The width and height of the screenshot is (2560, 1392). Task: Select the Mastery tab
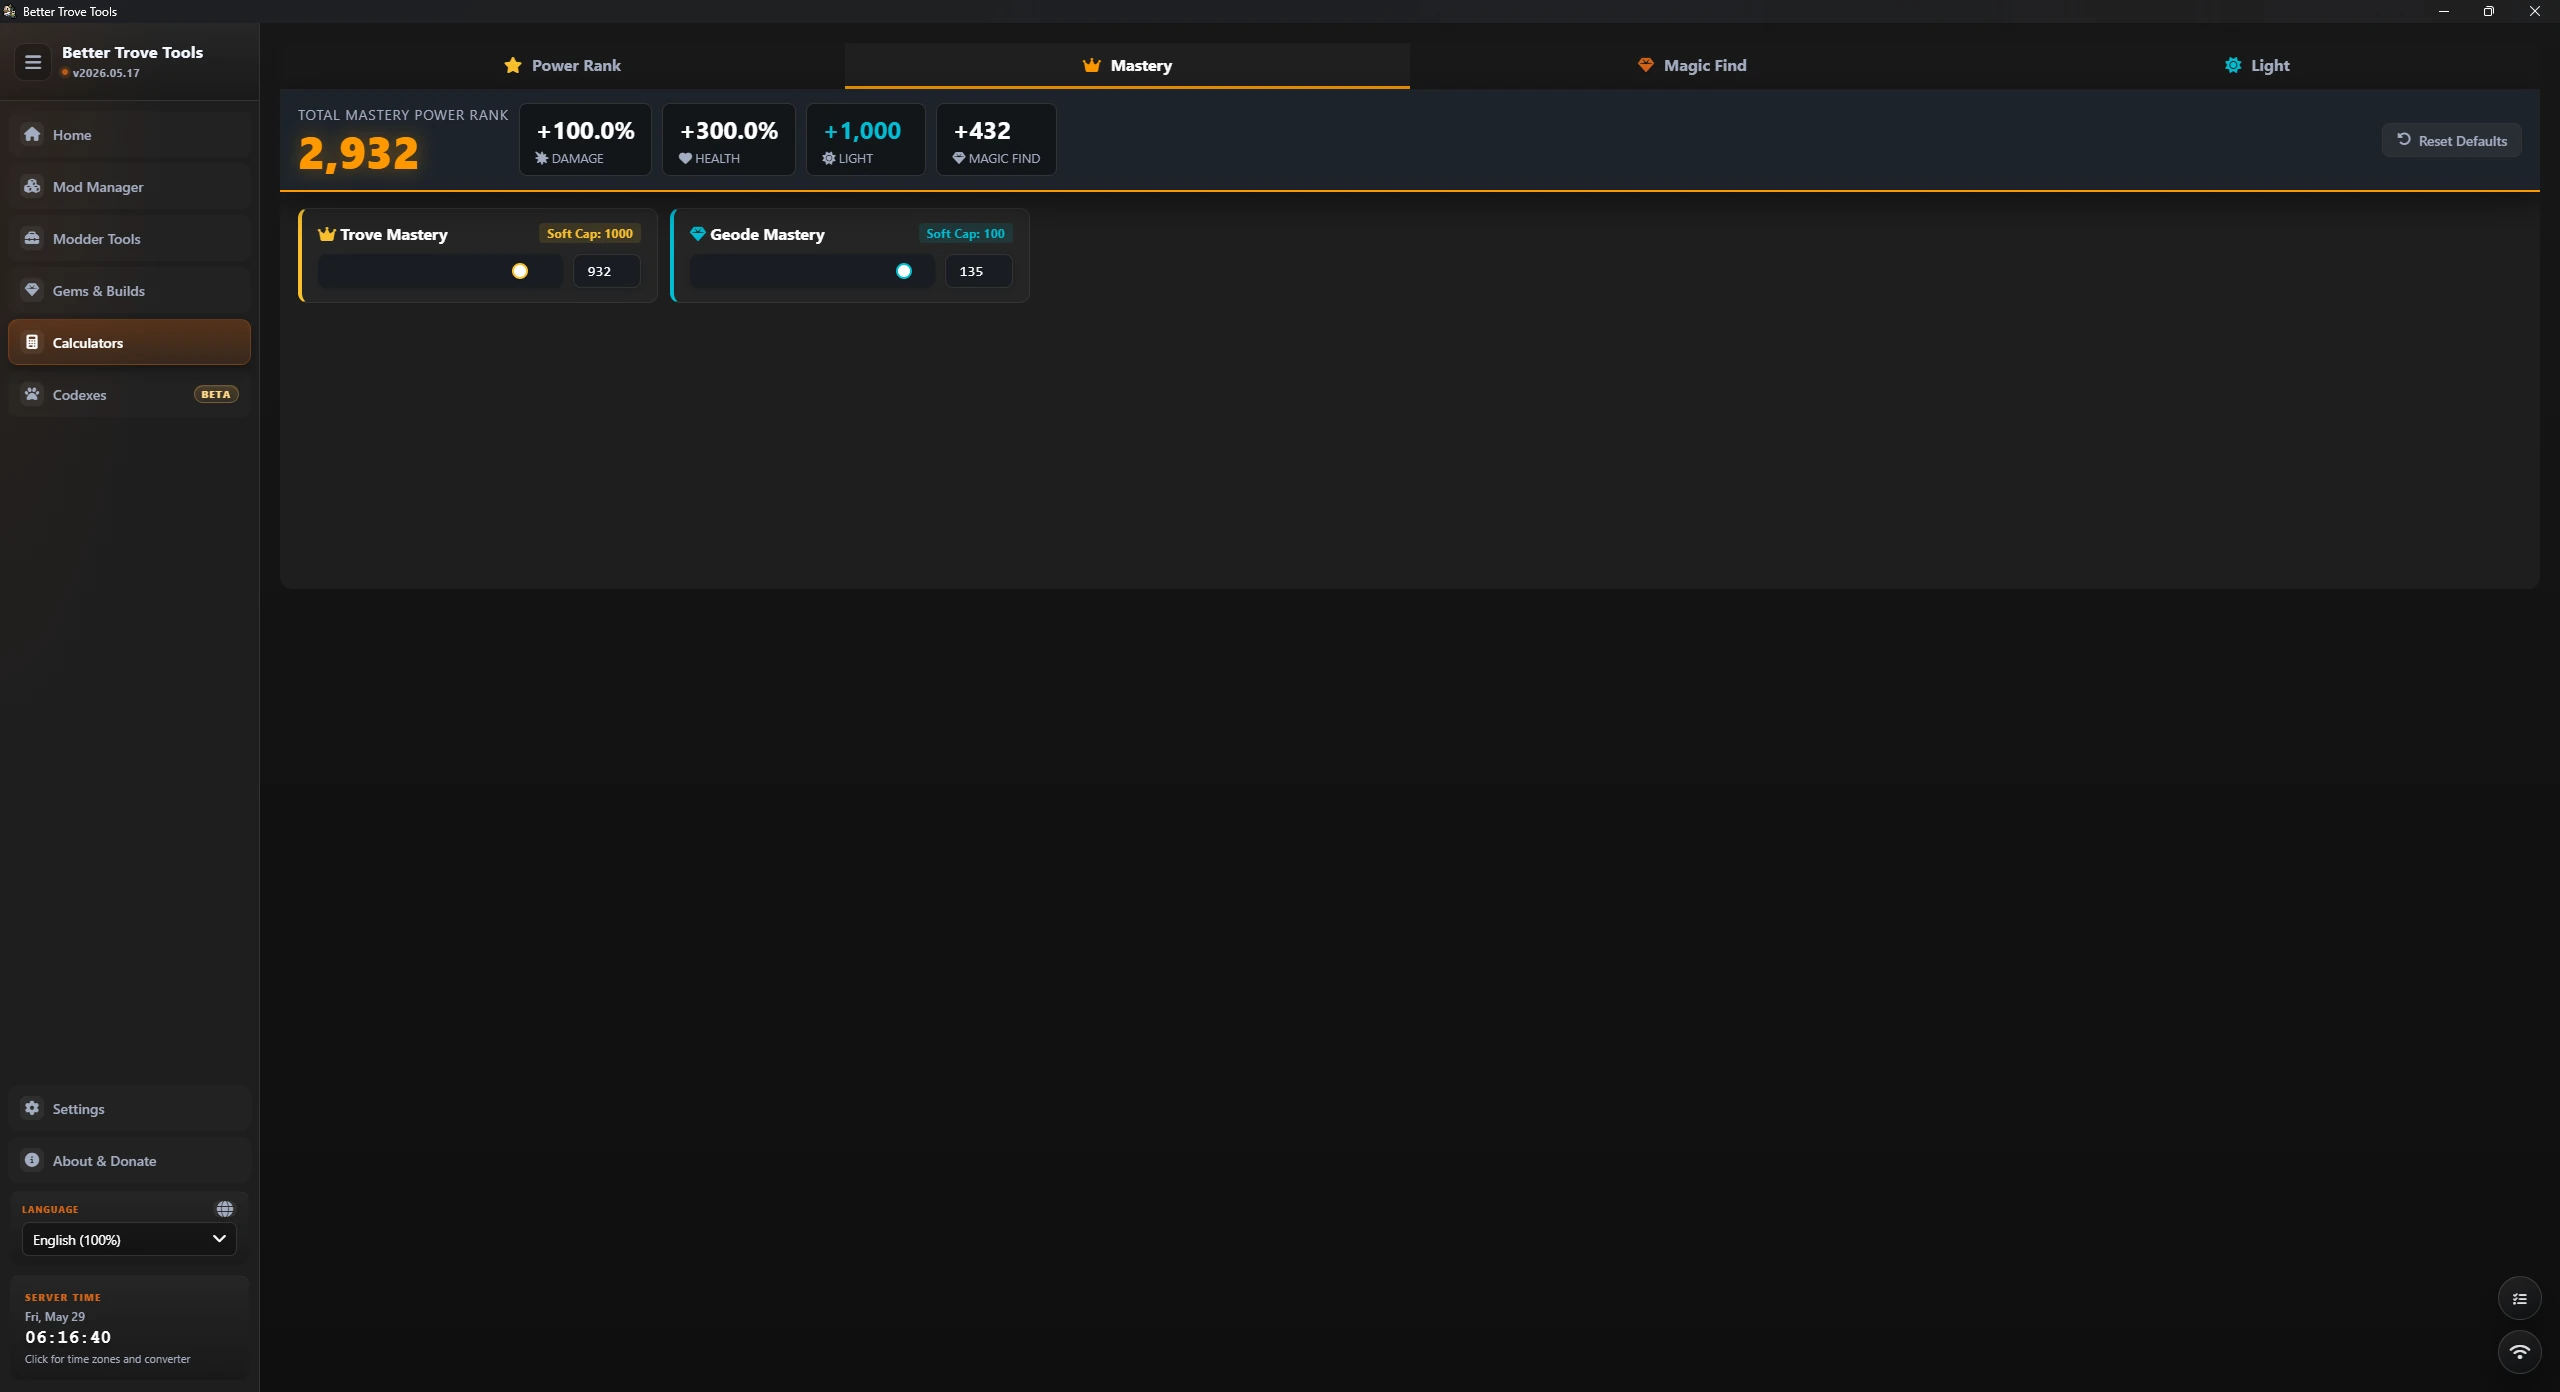point(1127,65)
